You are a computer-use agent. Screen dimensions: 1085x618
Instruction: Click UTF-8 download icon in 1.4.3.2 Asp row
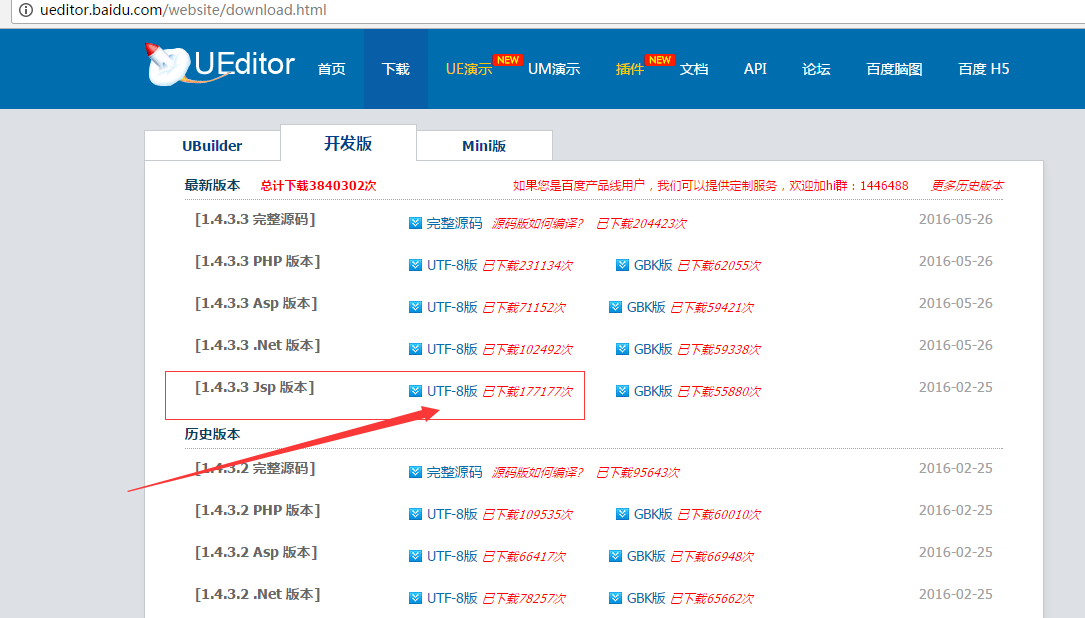[415, 556]
